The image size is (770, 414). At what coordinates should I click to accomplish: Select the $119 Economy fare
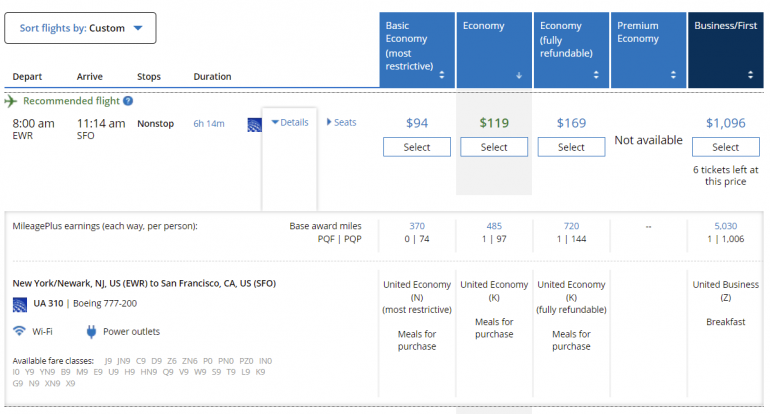[x=494, y=147]
